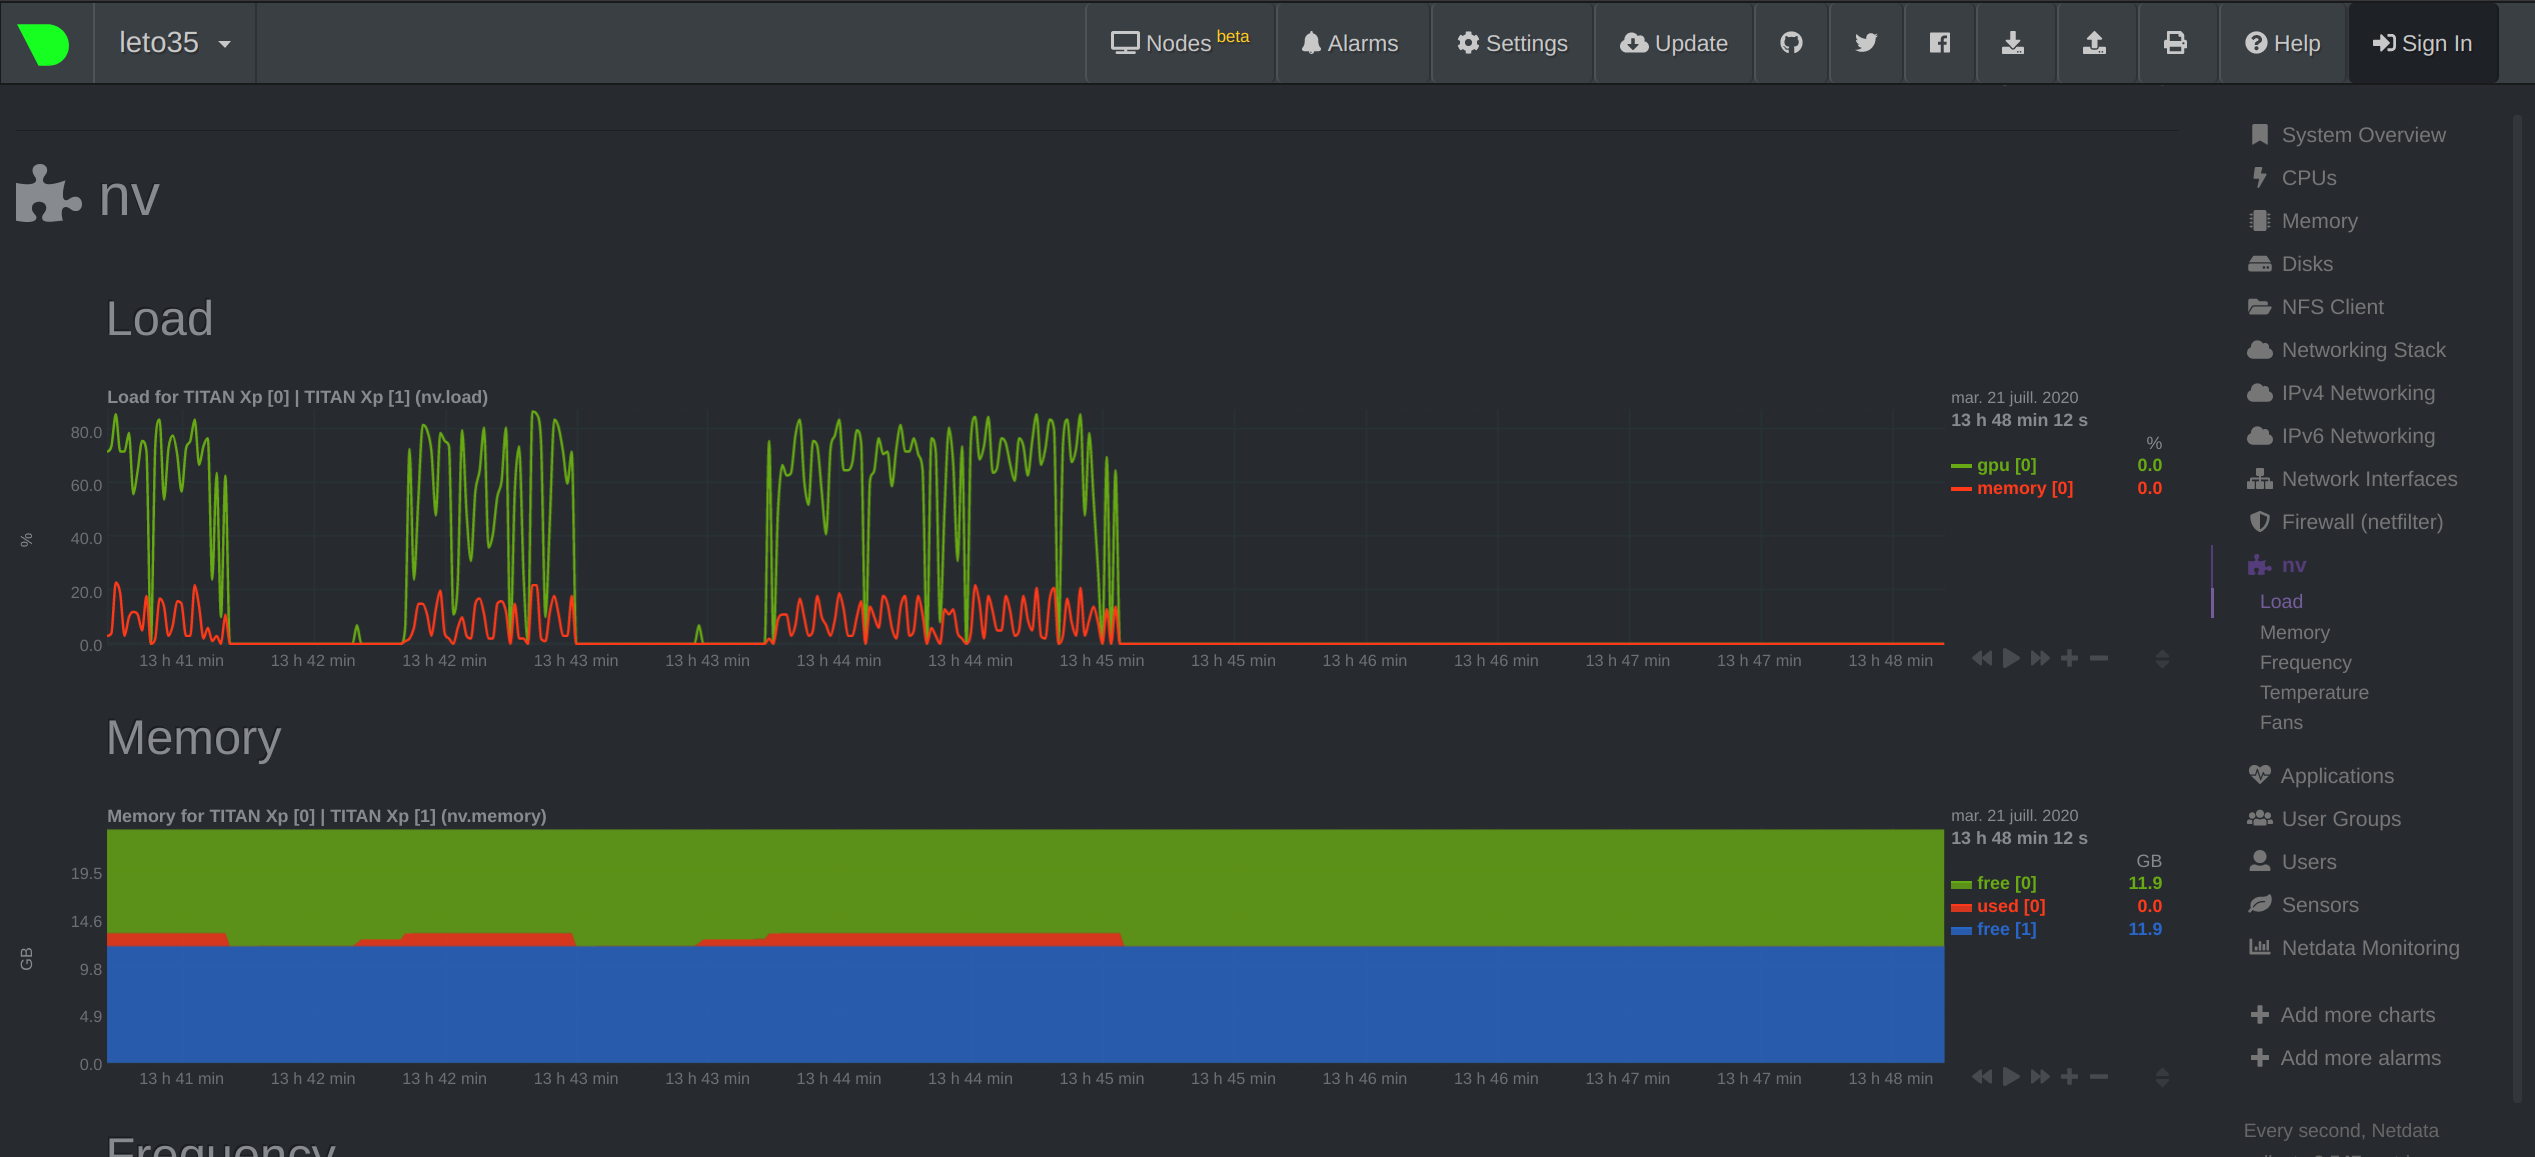Open Network Interfaces section
2535x1157 pixels.
click(x=2352, y=479)
